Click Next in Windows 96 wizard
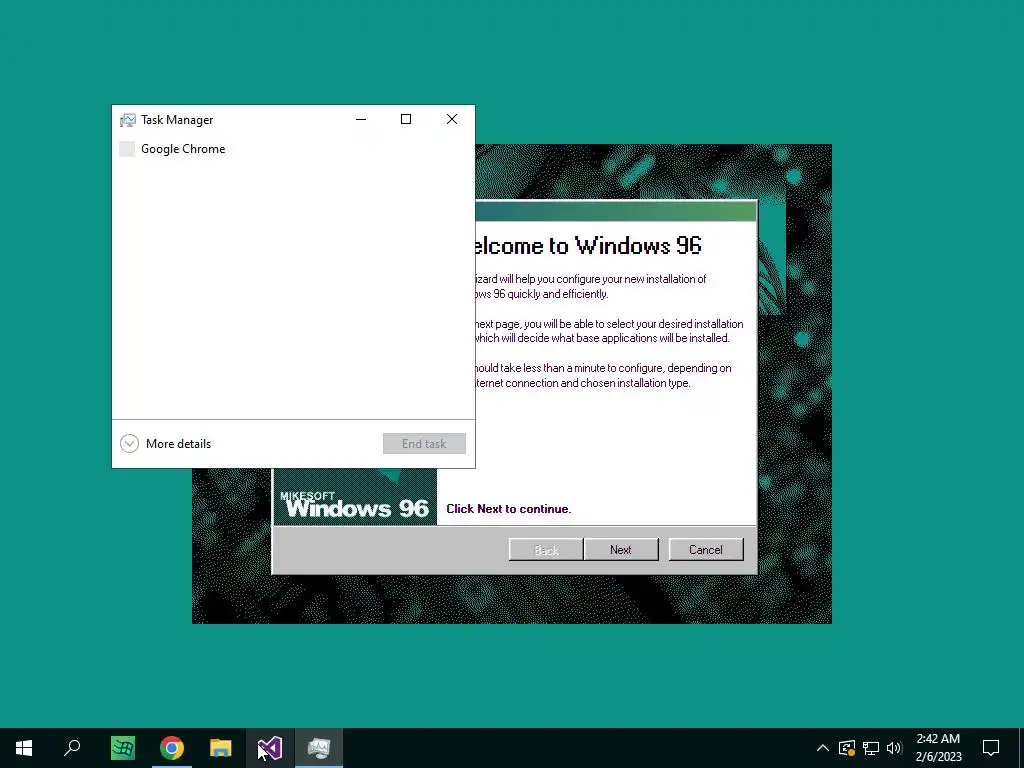Image resolution: width=1024 pixels, height=768 pixels. [621, 550]
